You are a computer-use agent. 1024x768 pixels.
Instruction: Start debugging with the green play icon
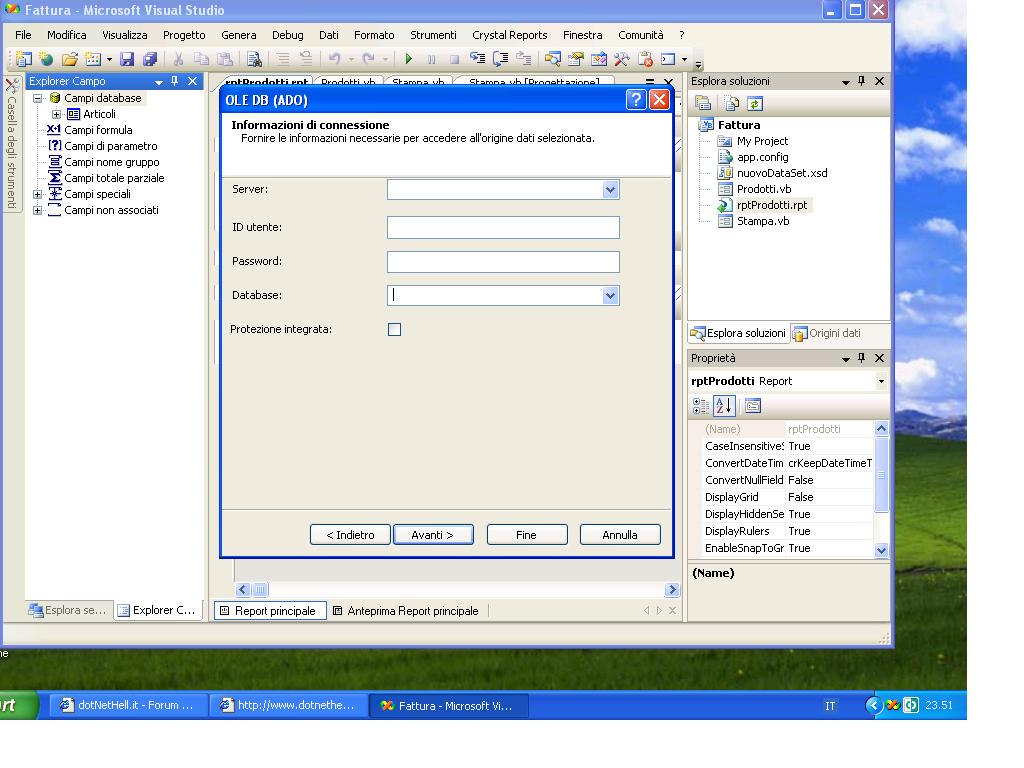[x=408, y=59]
